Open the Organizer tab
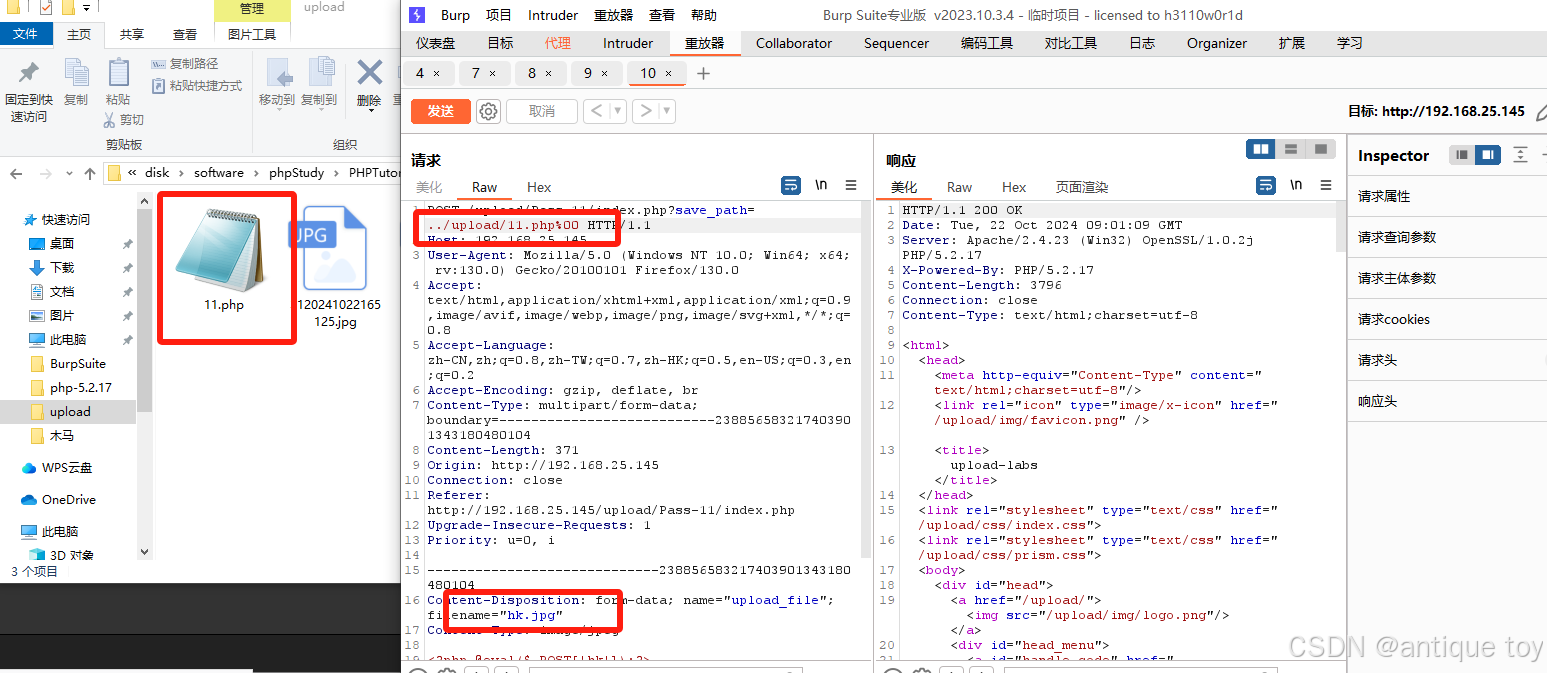 tap(1217, 43)
